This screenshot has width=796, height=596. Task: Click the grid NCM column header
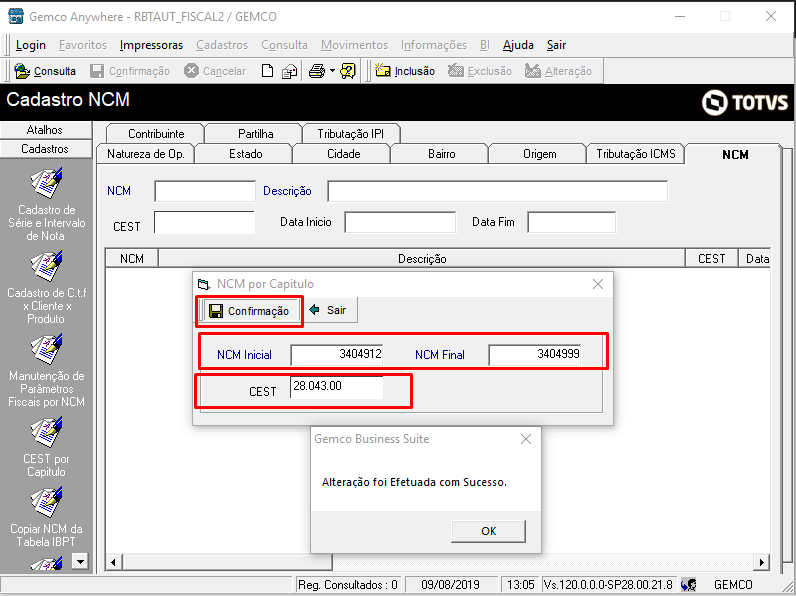pos(132,259)
